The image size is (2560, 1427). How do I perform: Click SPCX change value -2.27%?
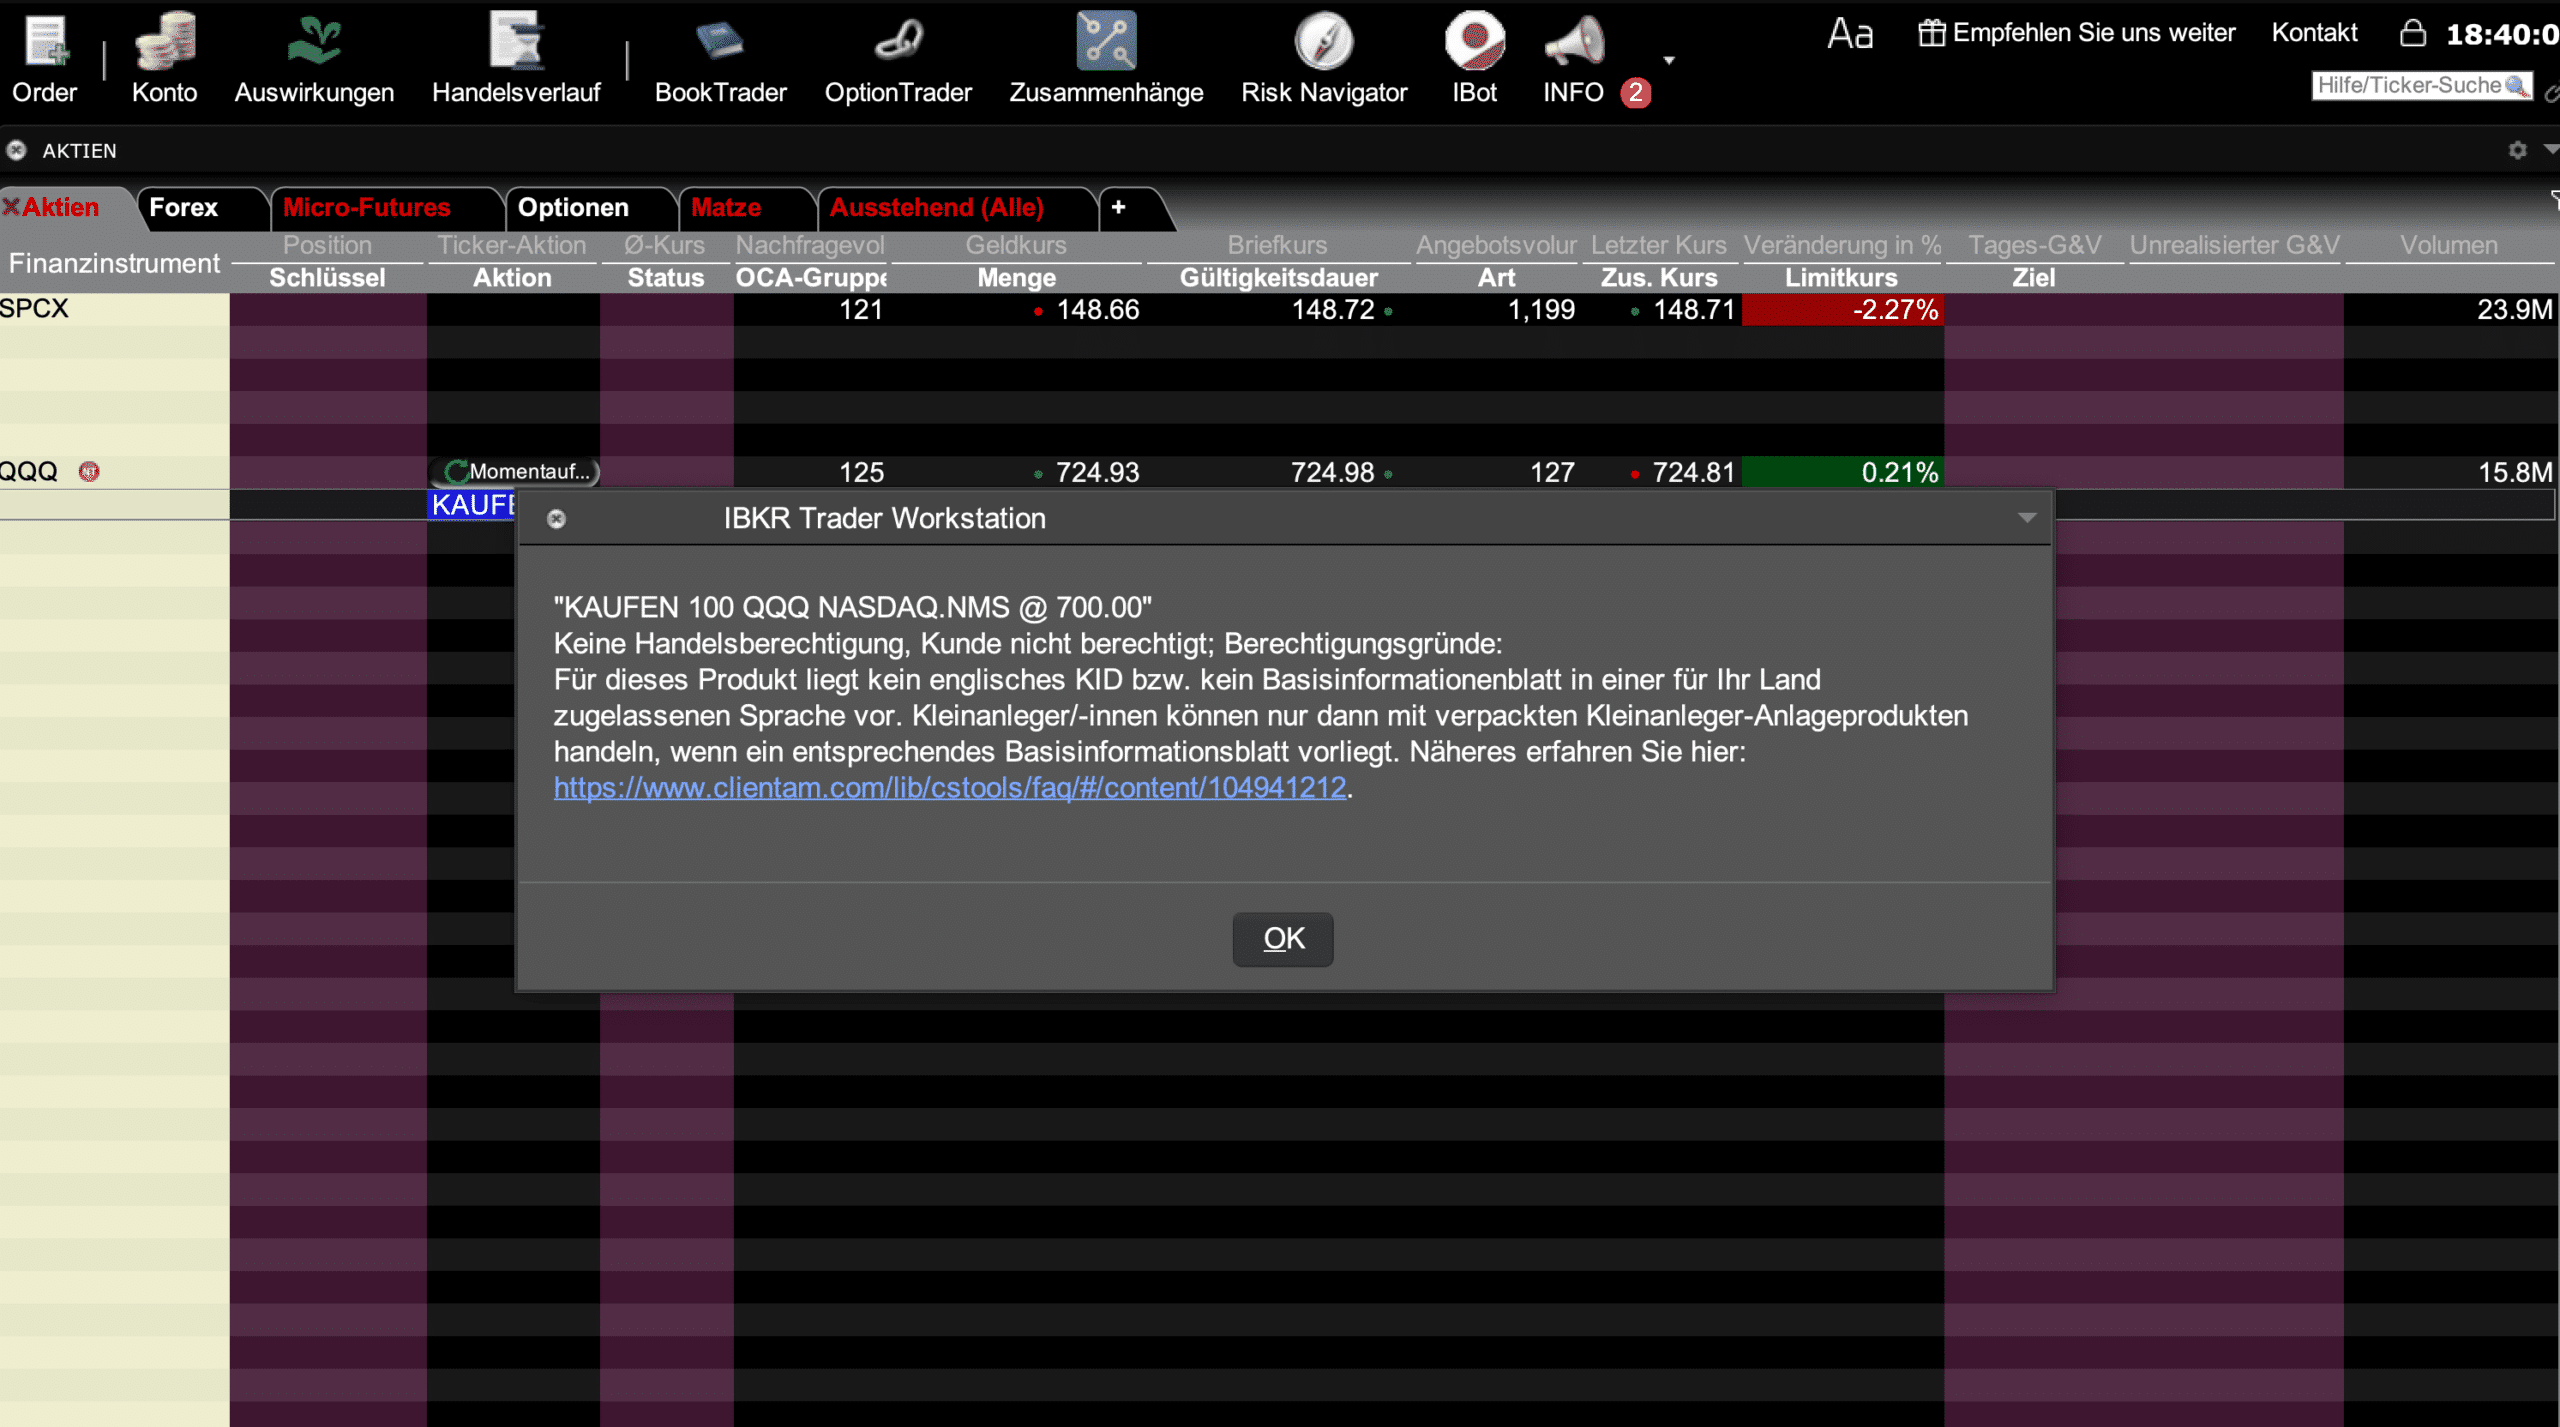click(x=1842, y=310)
